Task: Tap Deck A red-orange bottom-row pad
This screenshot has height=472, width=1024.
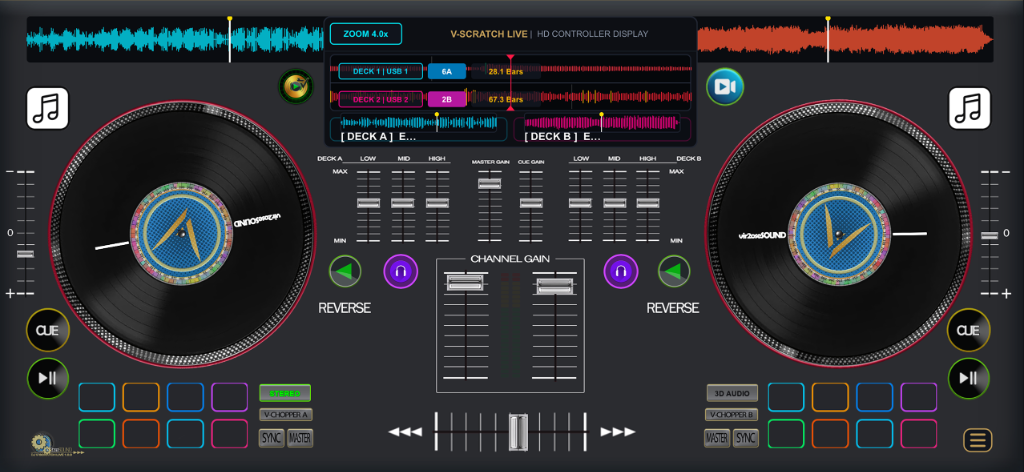Action: click(x=141, y=433)
